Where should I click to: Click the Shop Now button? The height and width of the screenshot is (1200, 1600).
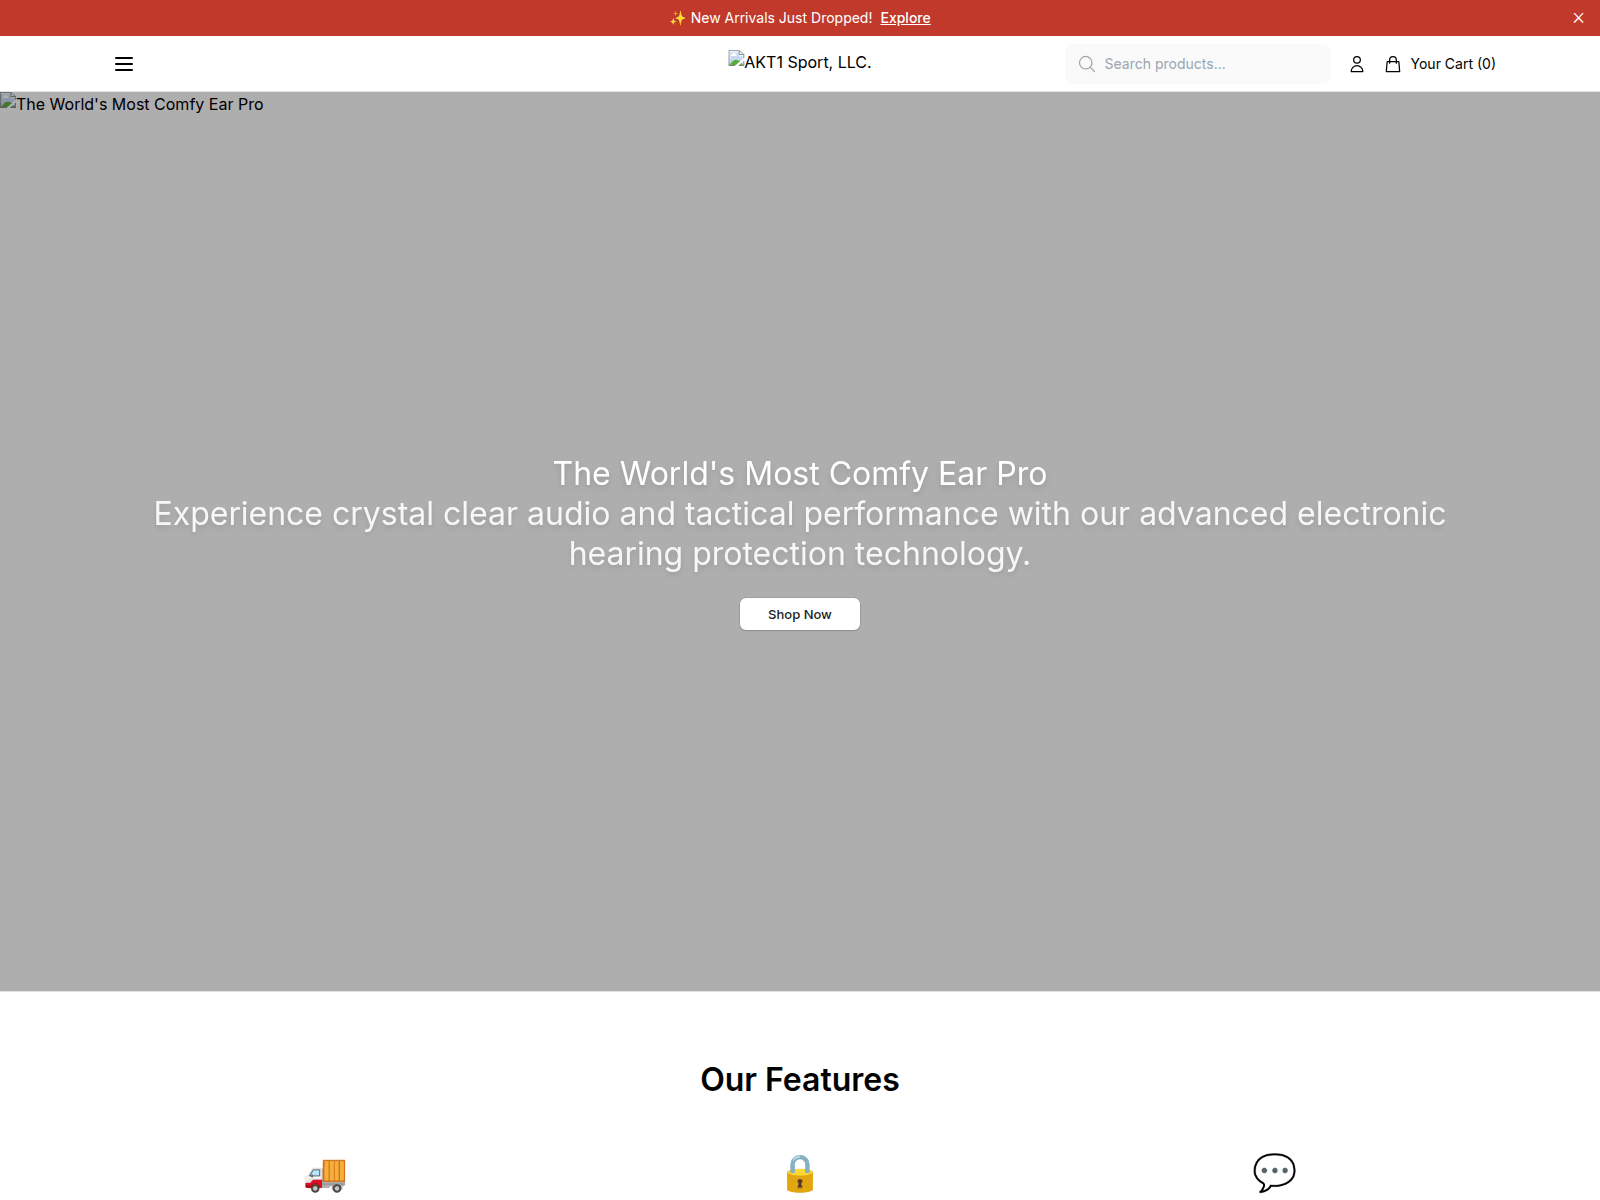click(x=800, y=614)
